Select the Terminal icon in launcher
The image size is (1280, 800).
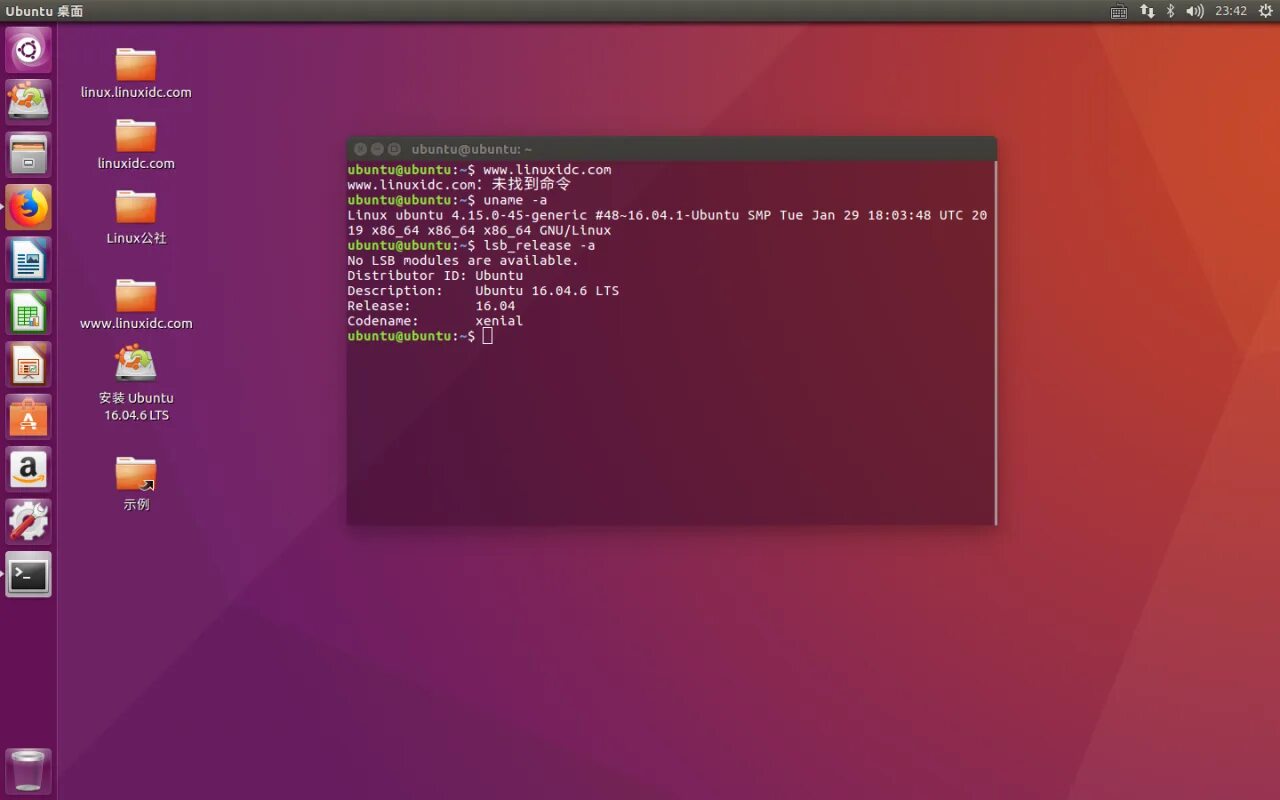pos(28,574)
